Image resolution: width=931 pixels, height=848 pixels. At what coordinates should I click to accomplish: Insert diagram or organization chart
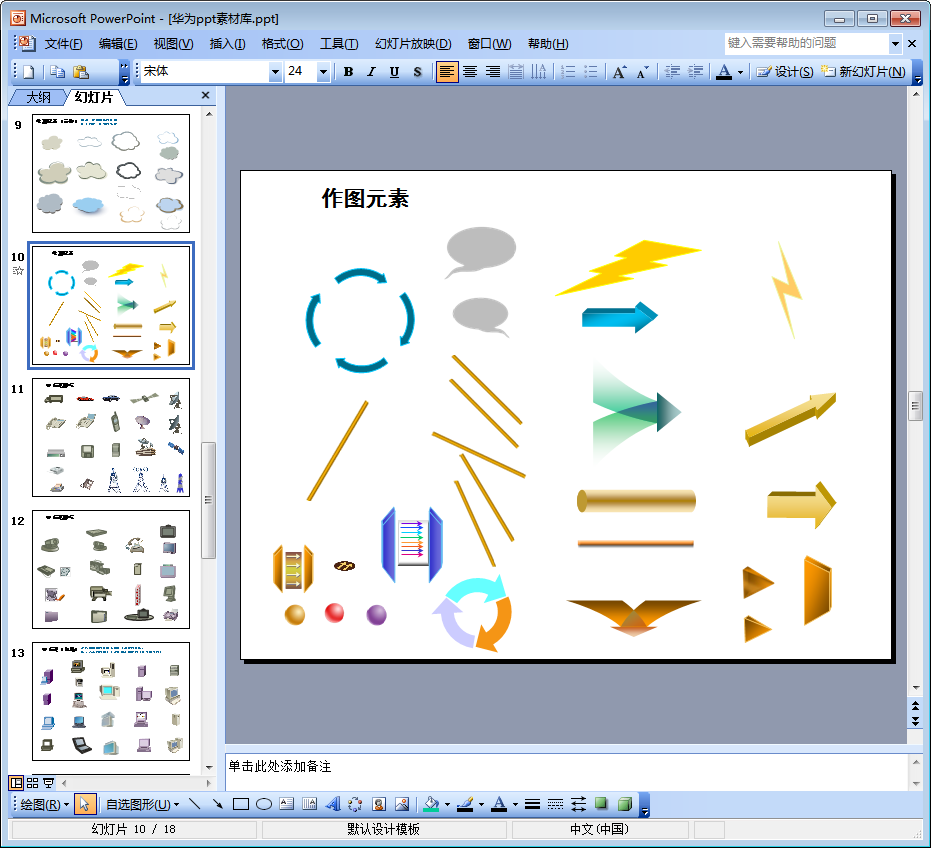coord(355,805)
